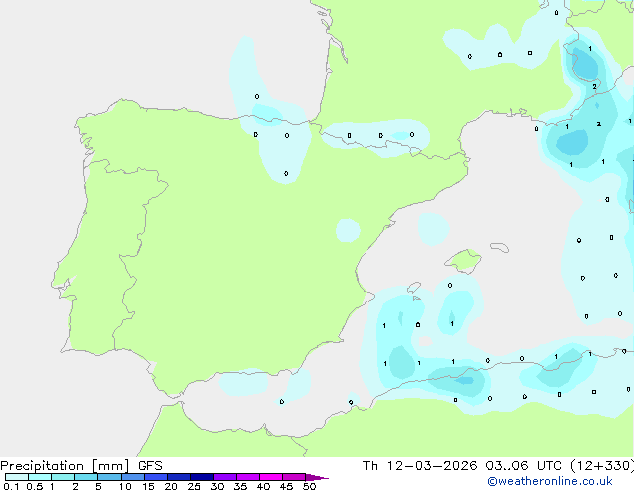This screenshot has height=490, width=634.
Task: Open the weatheronline.co.uk link
Action: click(x=550, y=482)
